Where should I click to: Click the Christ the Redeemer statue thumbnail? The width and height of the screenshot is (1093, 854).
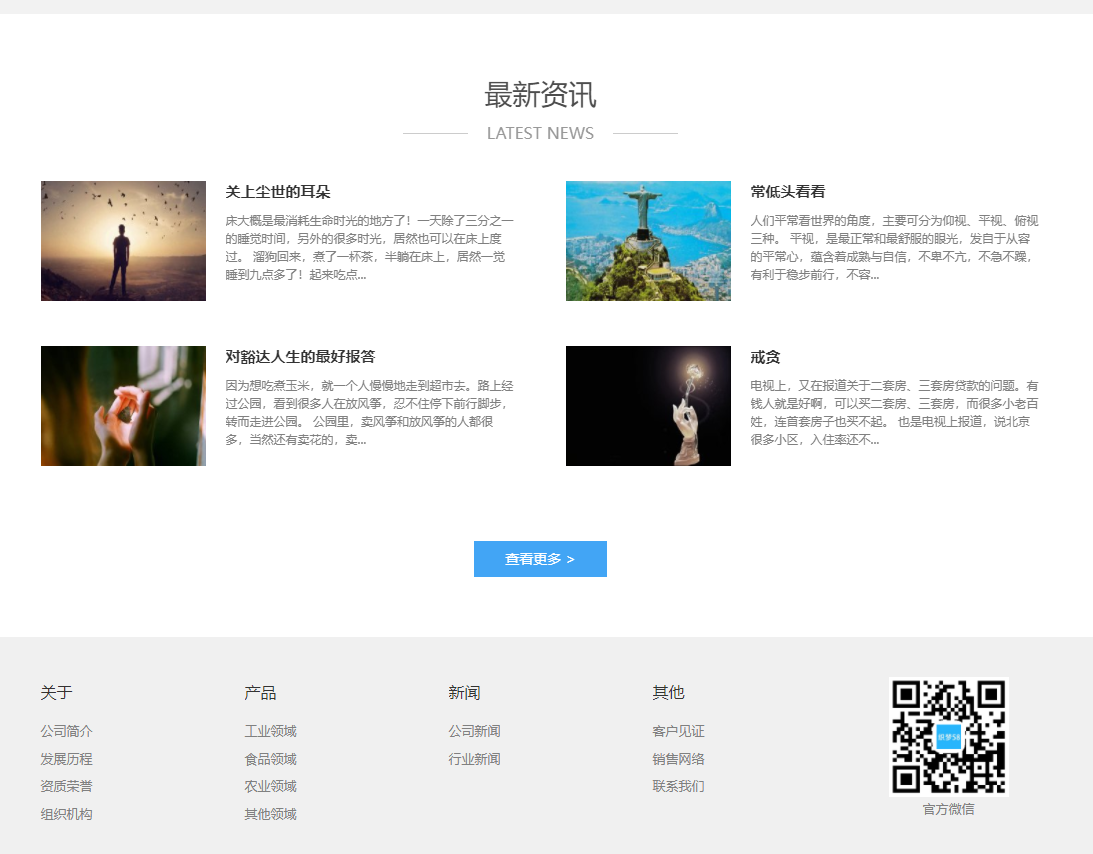648,241
